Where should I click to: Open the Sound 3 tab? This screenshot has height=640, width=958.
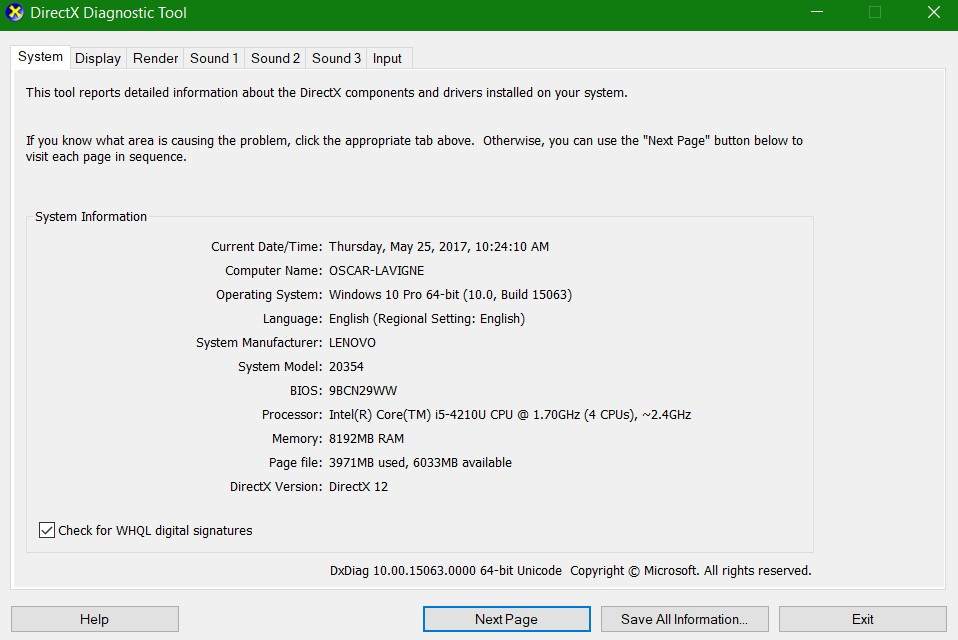click(336, 58)
